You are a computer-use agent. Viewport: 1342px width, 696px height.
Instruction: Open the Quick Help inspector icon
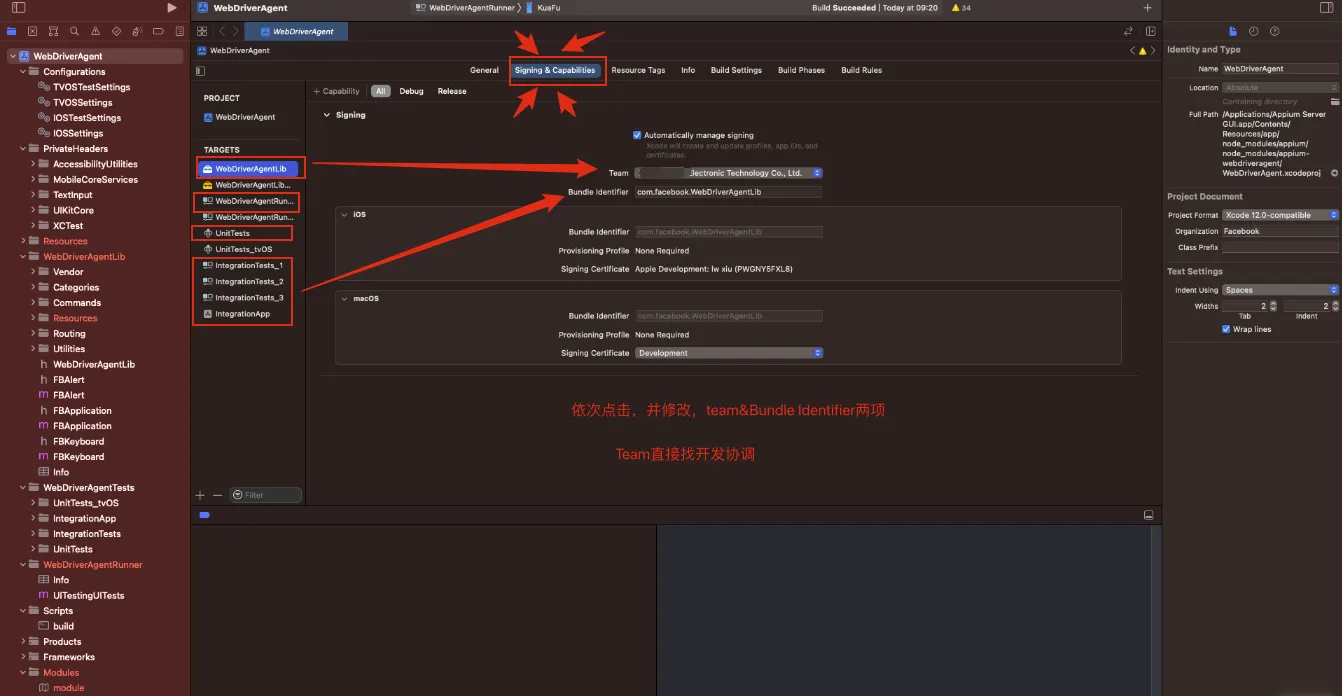pos(1275,31)
